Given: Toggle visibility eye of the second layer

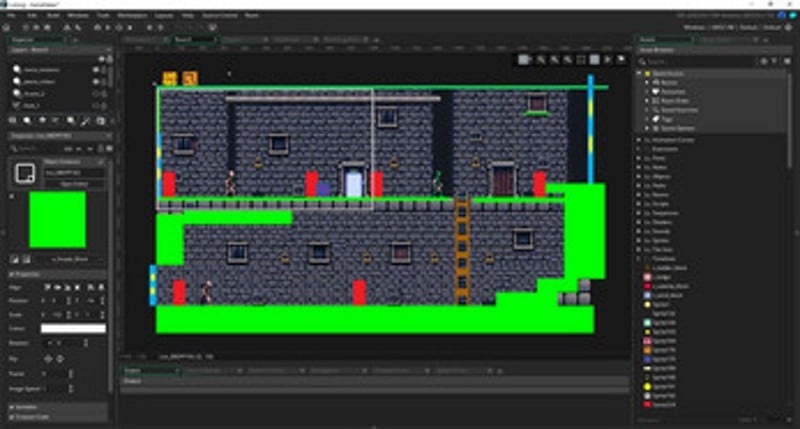Looking at the screenshot, I should [95, 81].
